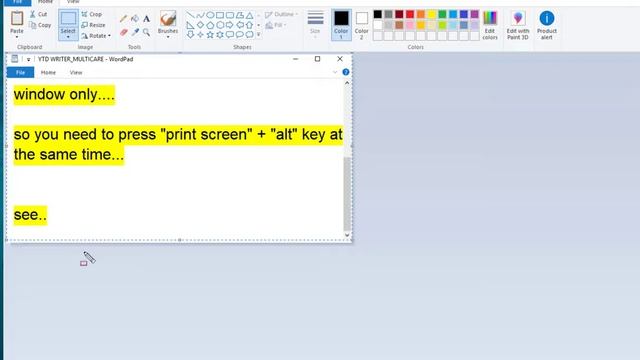
Task: Expand the Brushes dropdown arrow
Action: point(168,37)
